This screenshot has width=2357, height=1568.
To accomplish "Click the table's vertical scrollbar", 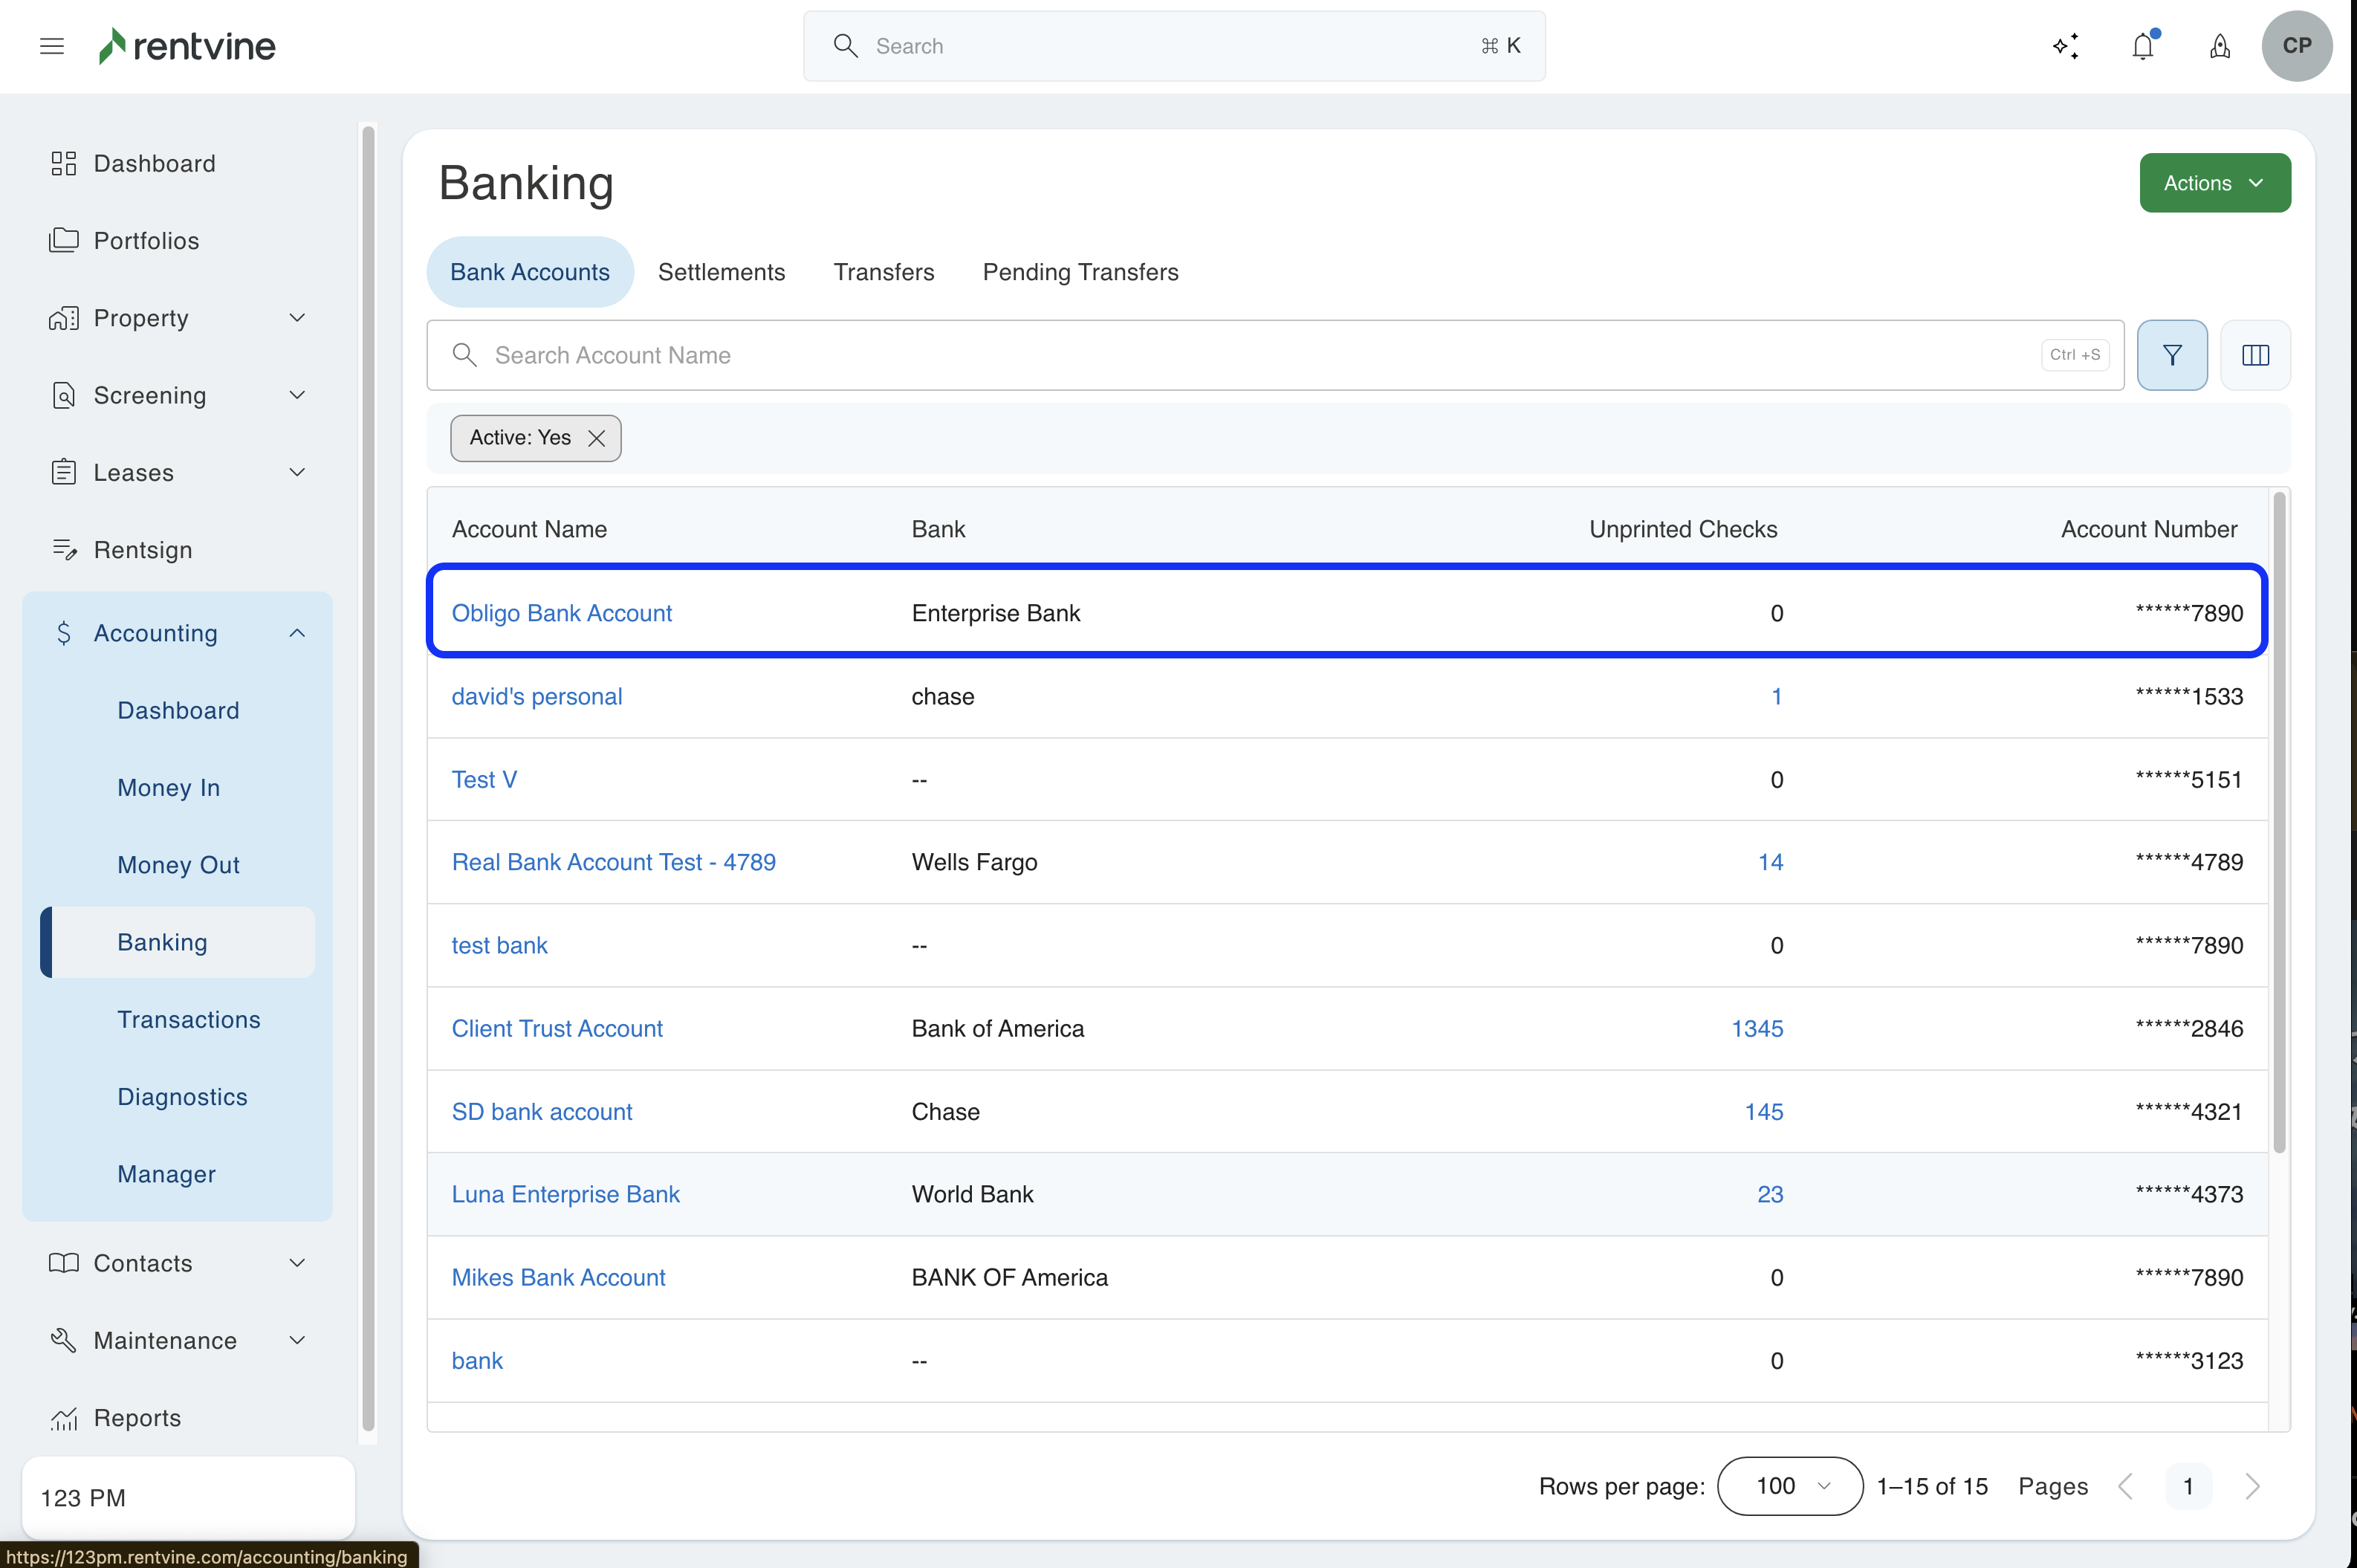I will tap(2279, 820).
